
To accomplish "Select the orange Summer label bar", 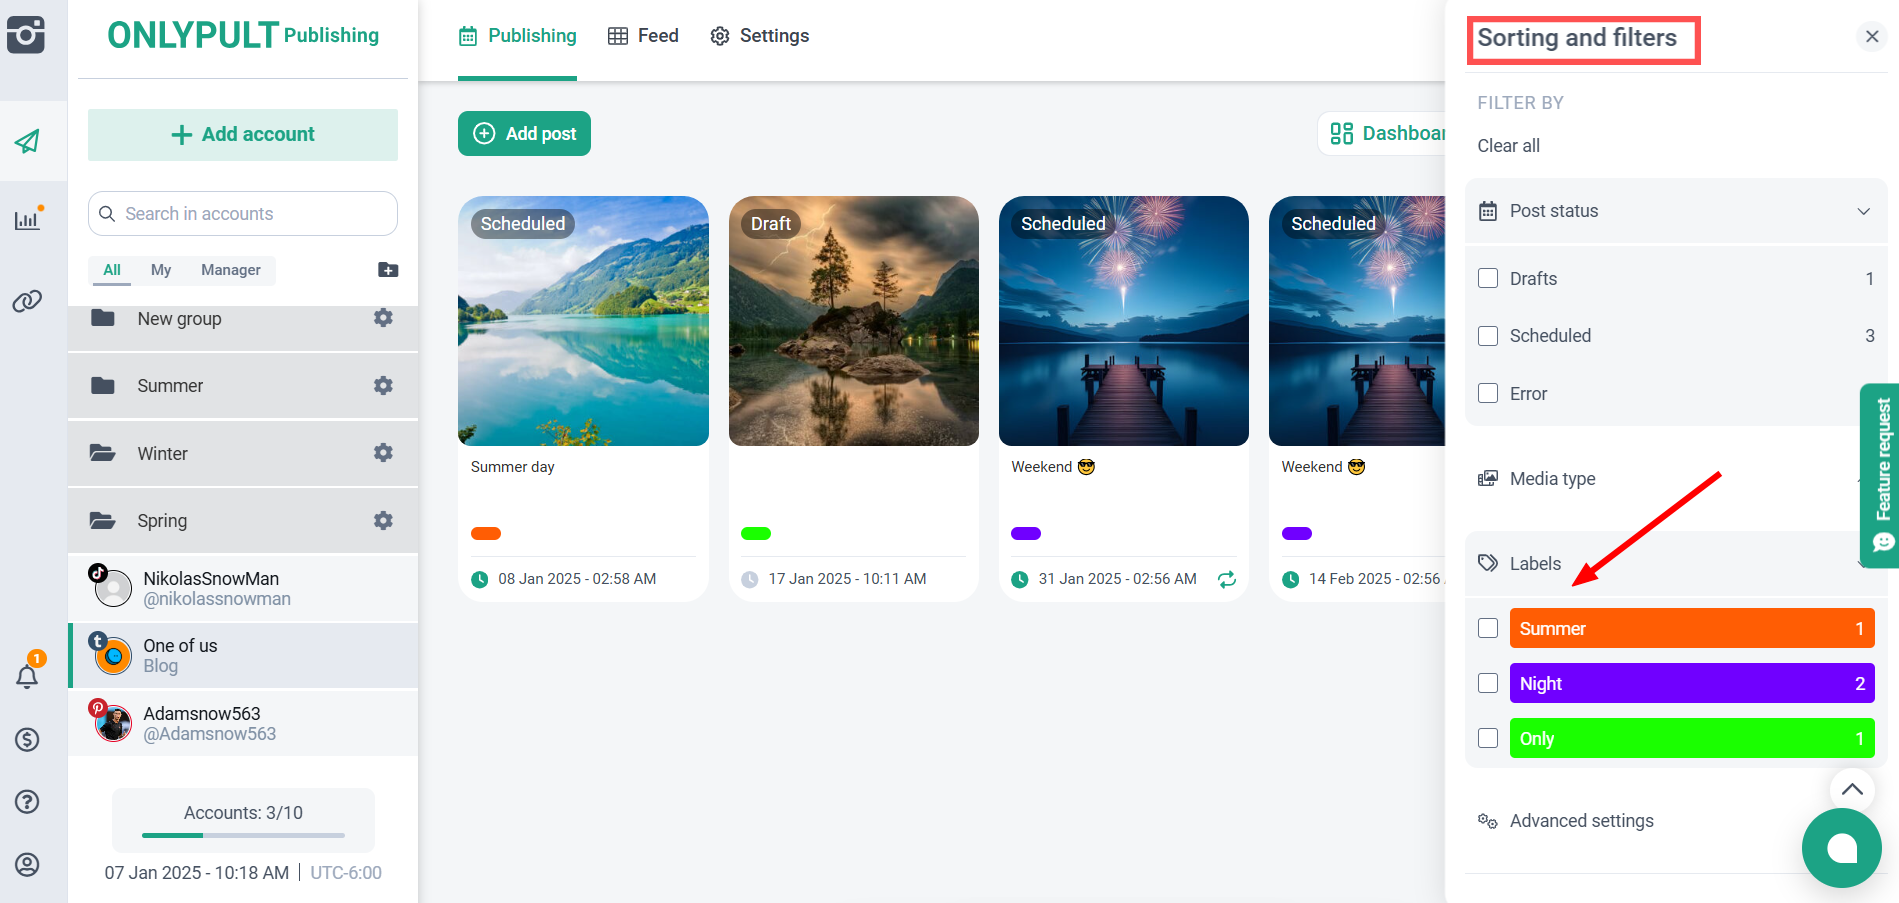I will point(1691,629).
